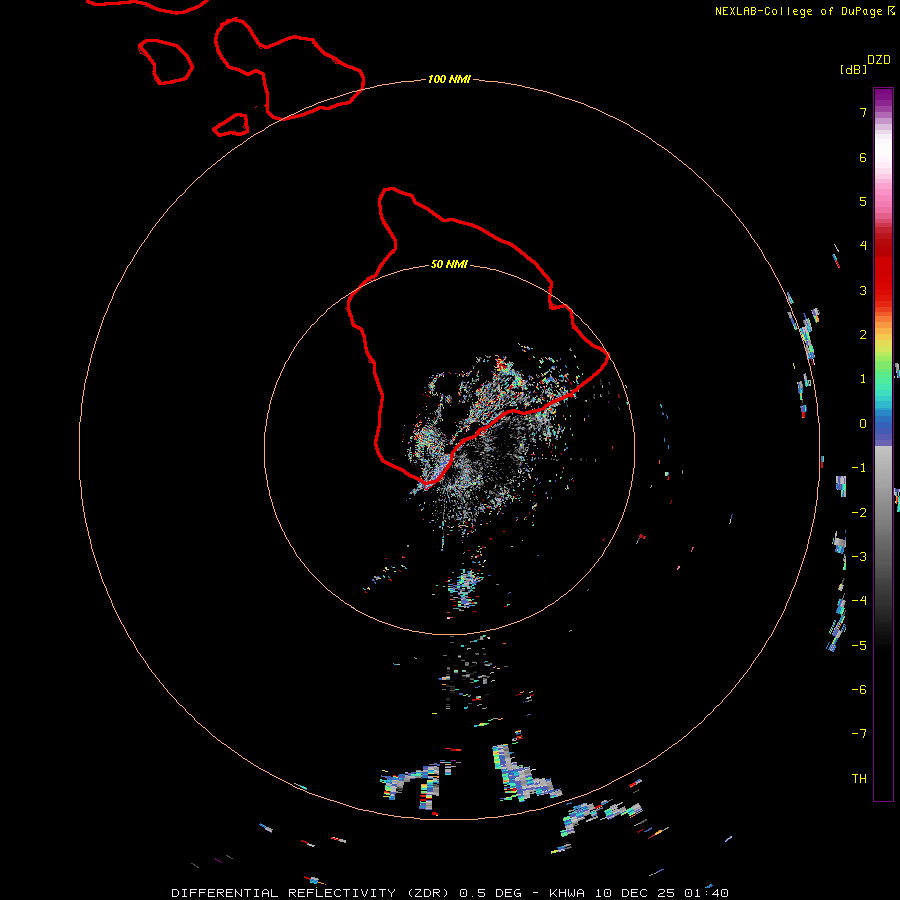Click the NEXLAB-College of DuPage watermark text
The image size is (900, 900).
(x=805, y=11)
